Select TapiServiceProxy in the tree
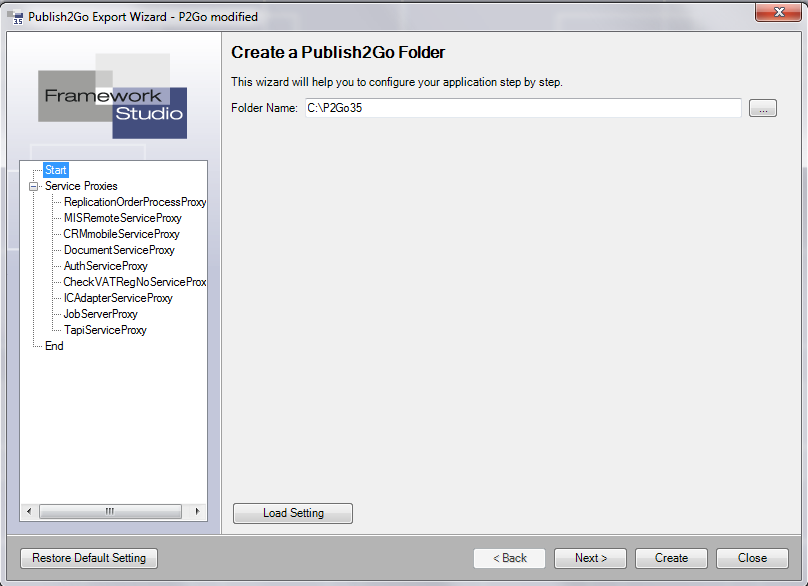Image resolution: width=808 pixels, height=586 pixels. click(x=105, y=330)
